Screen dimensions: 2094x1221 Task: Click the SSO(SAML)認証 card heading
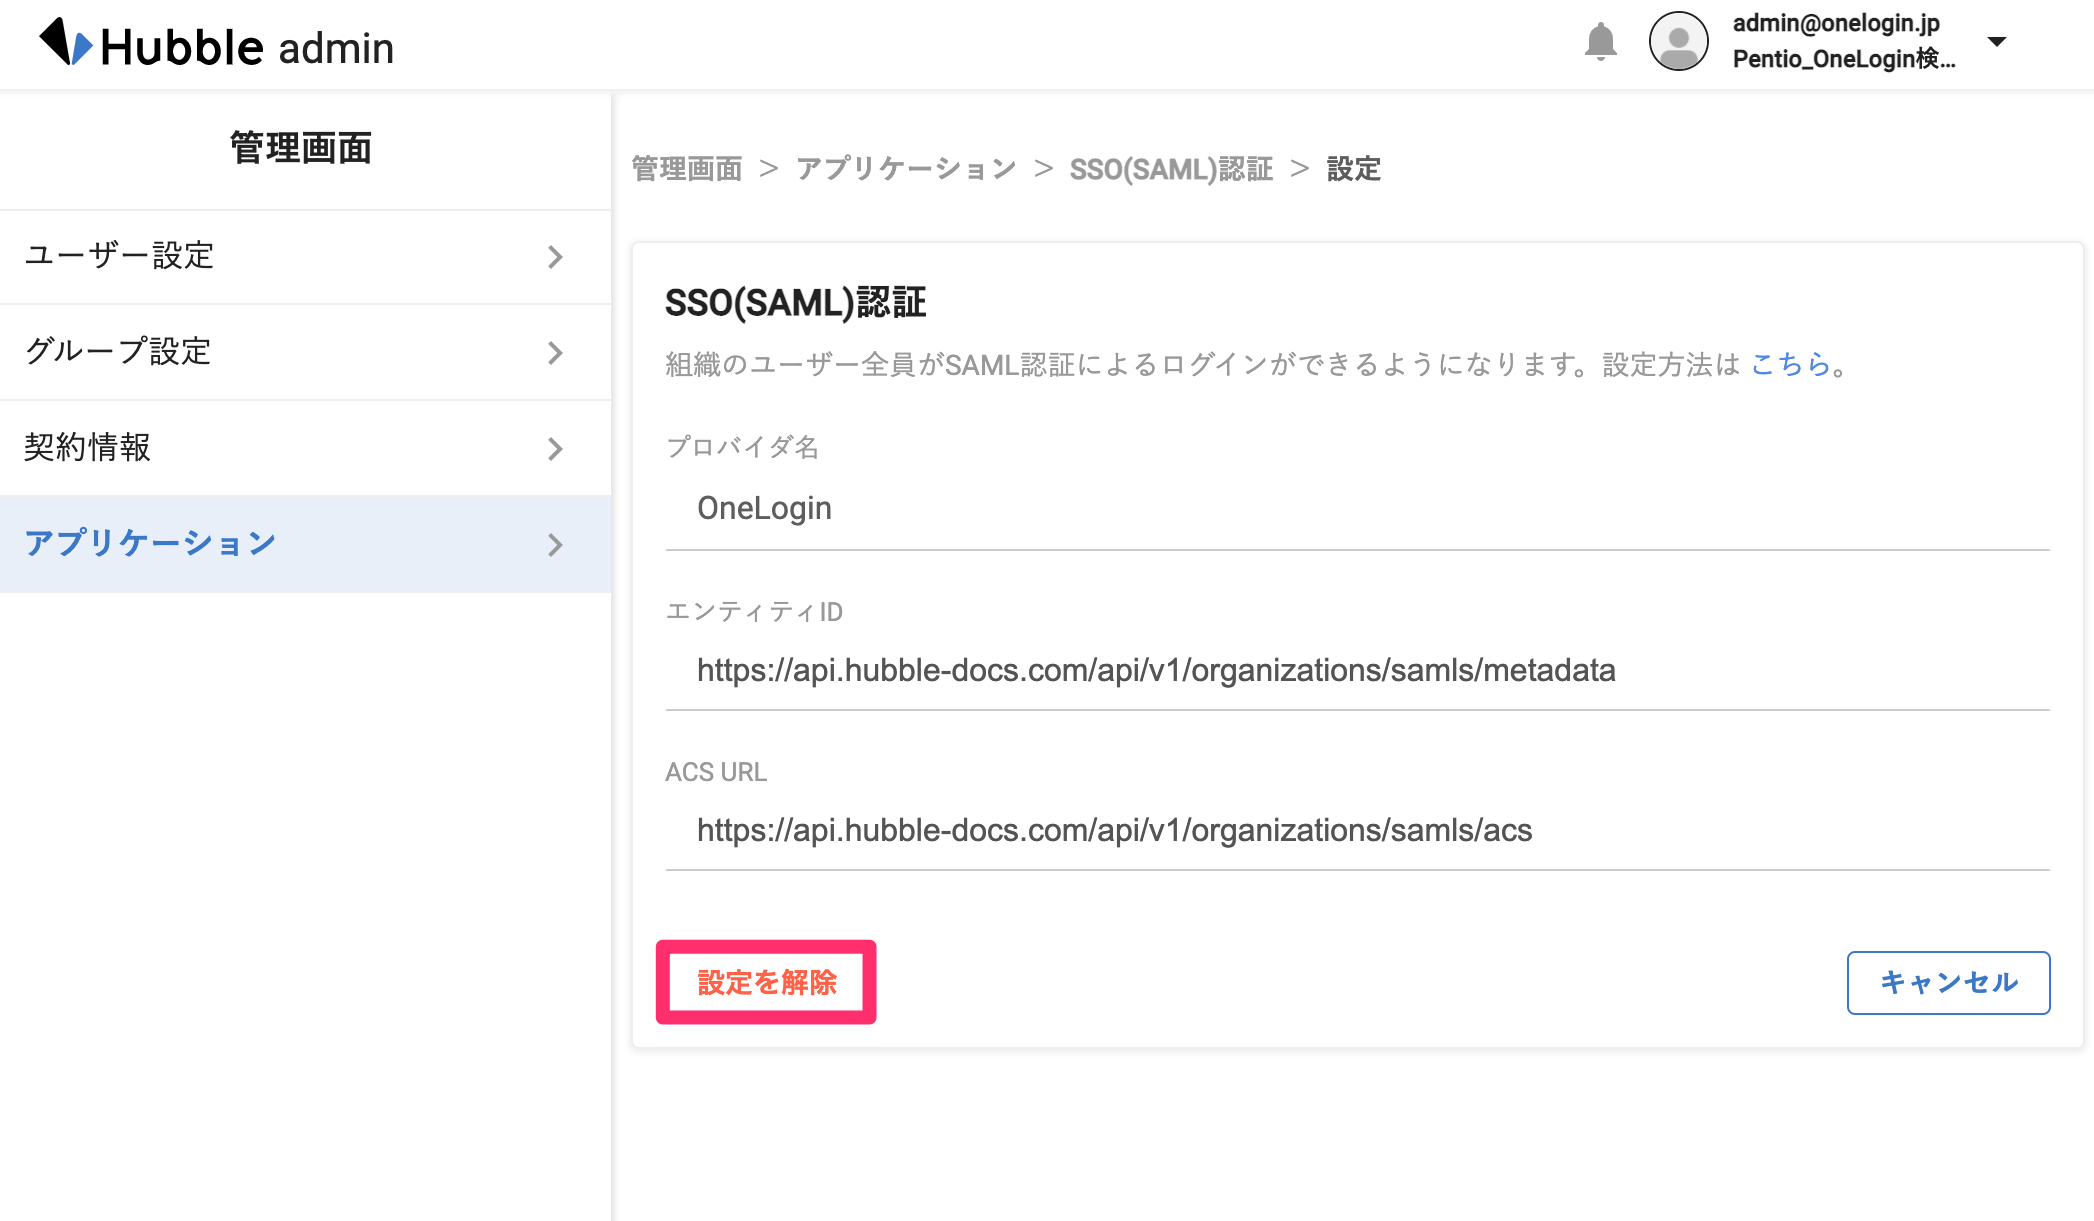(796, 302)
